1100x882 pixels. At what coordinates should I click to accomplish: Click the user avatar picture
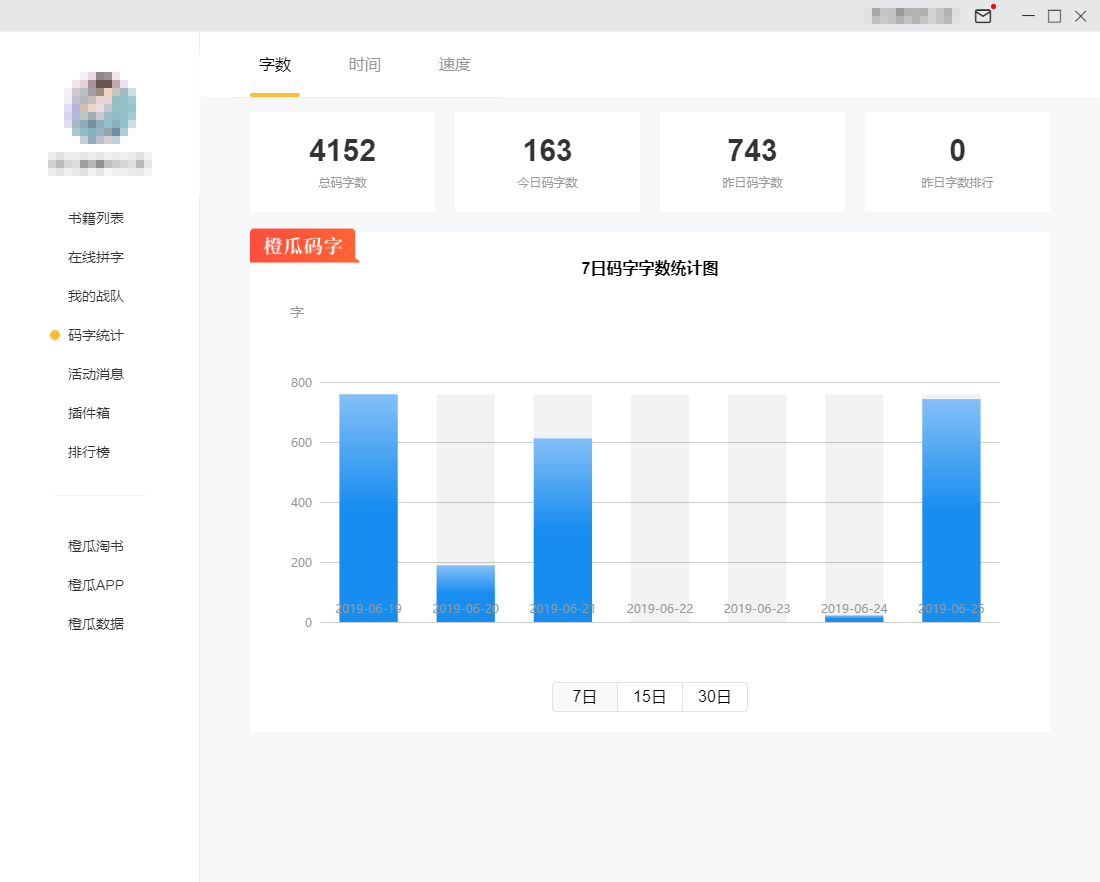pyautogui.click(x=100, y=108)
